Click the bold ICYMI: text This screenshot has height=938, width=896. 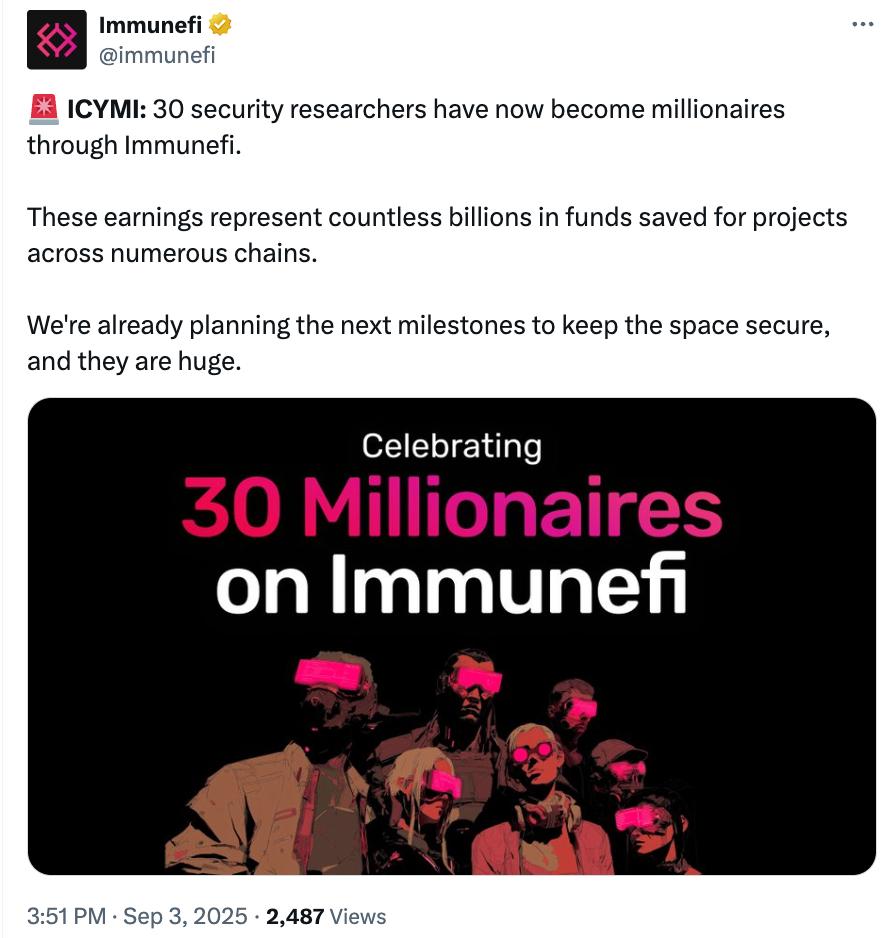[x=106, y=109]
